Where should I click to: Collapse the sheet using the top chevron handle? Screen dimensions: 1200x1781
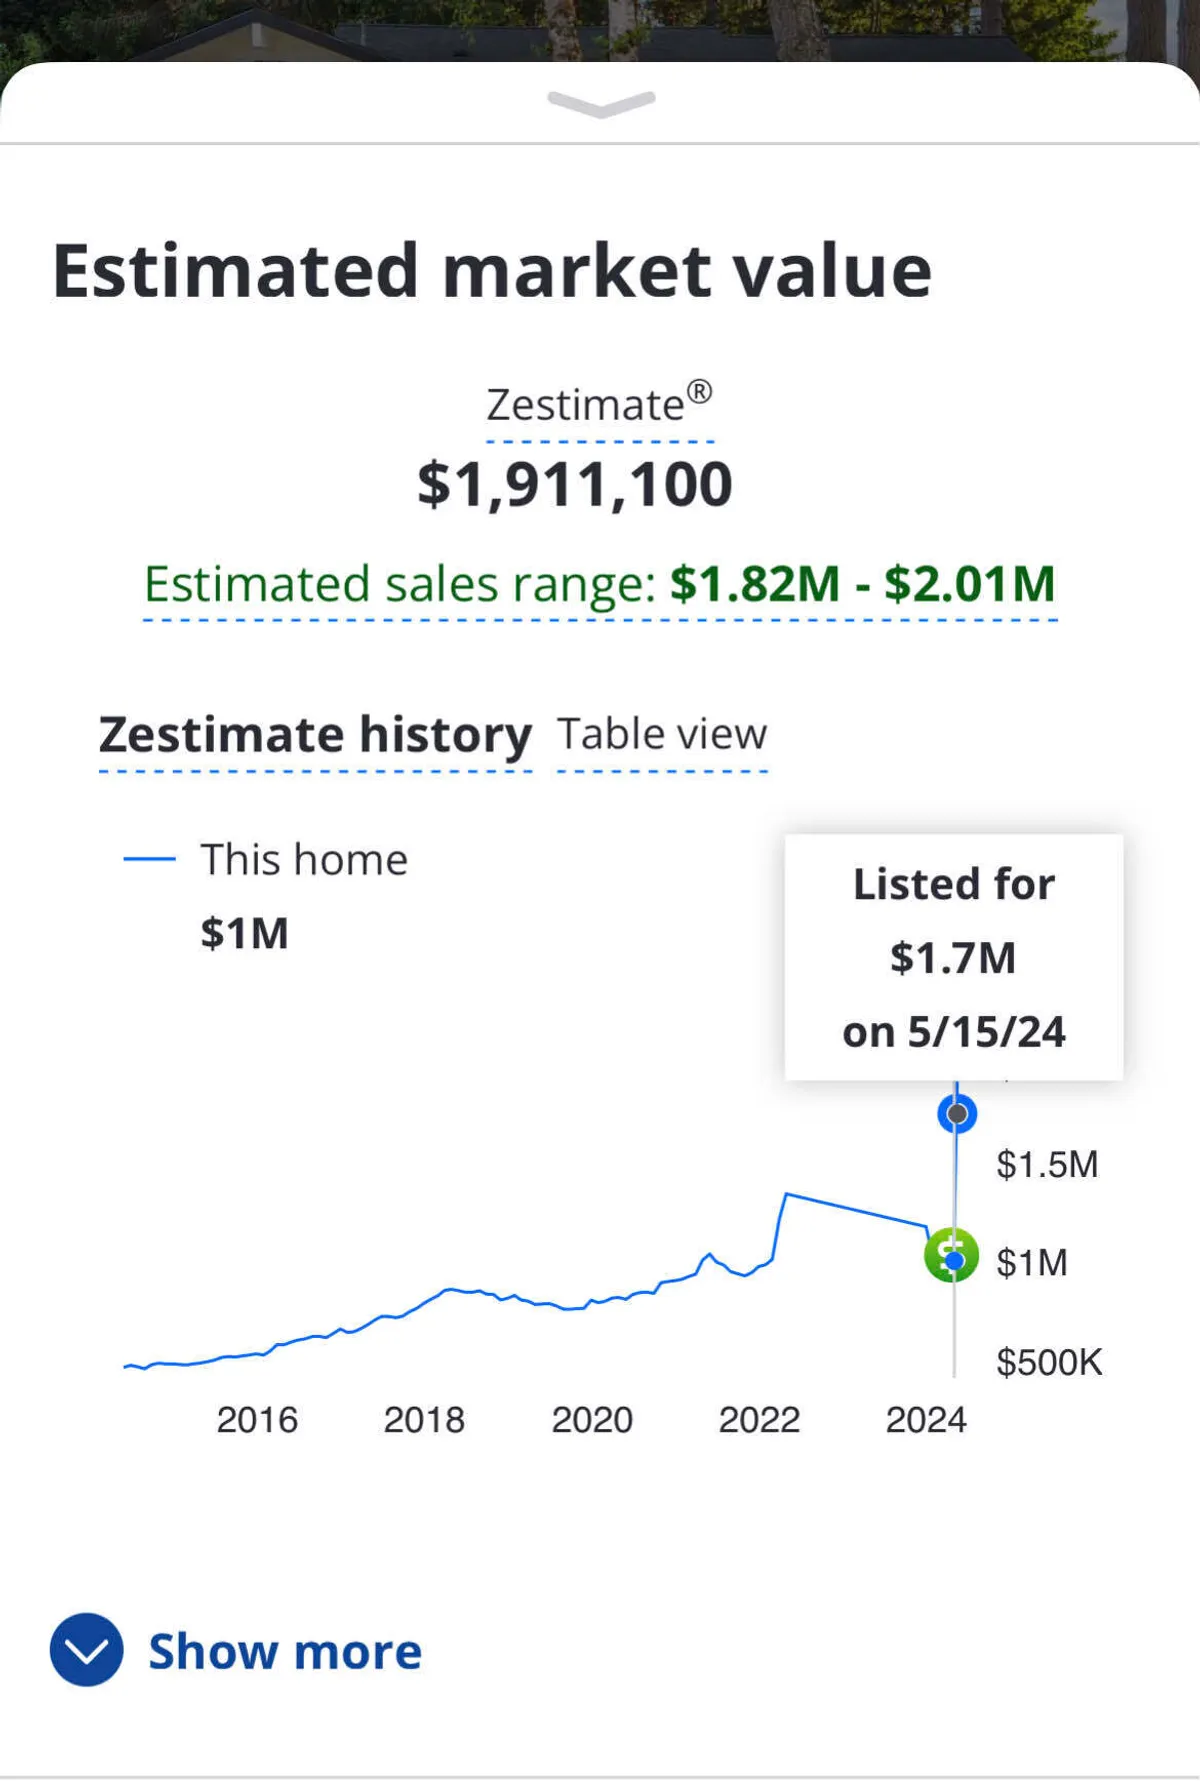601,103
